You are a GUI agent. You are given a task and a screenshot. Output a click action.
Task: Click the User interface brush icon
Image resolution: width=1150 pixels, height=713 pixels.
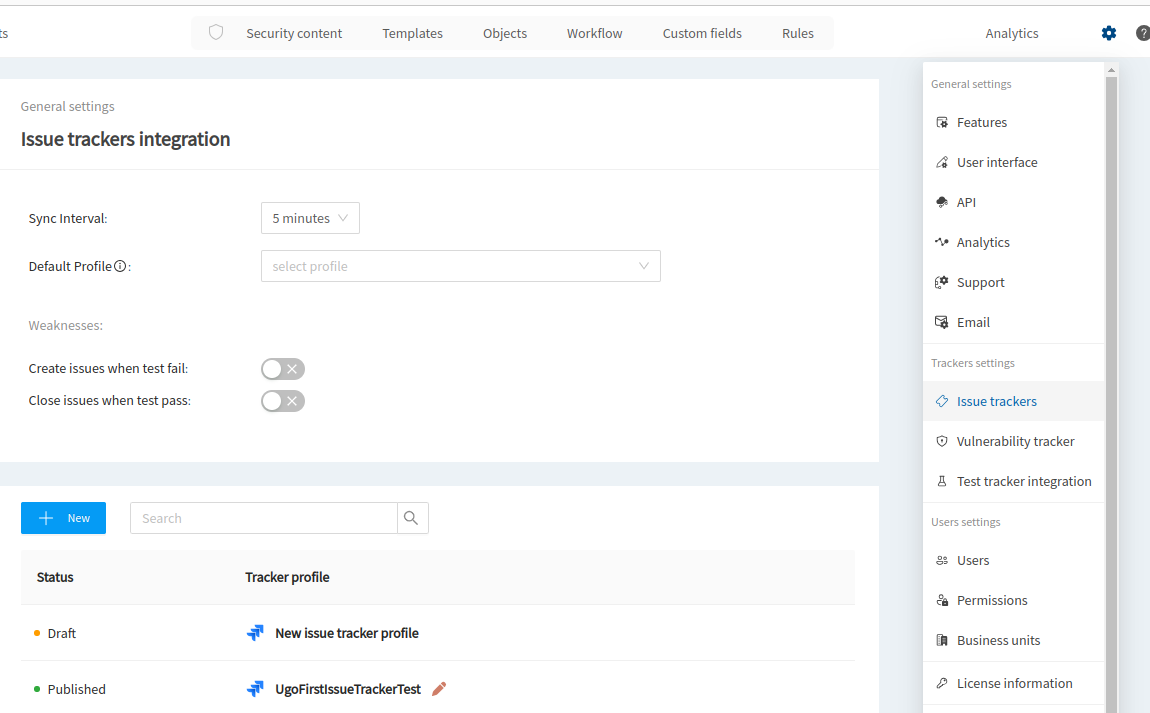942,162
